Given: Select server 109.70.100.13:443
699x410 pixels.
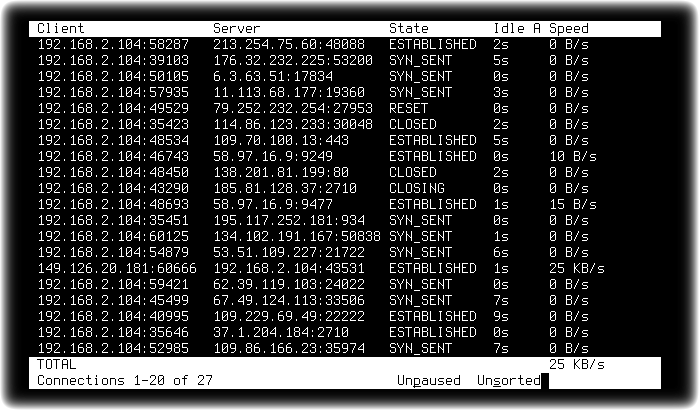Looking at the screenshot, I should click(x=281, y=141).
